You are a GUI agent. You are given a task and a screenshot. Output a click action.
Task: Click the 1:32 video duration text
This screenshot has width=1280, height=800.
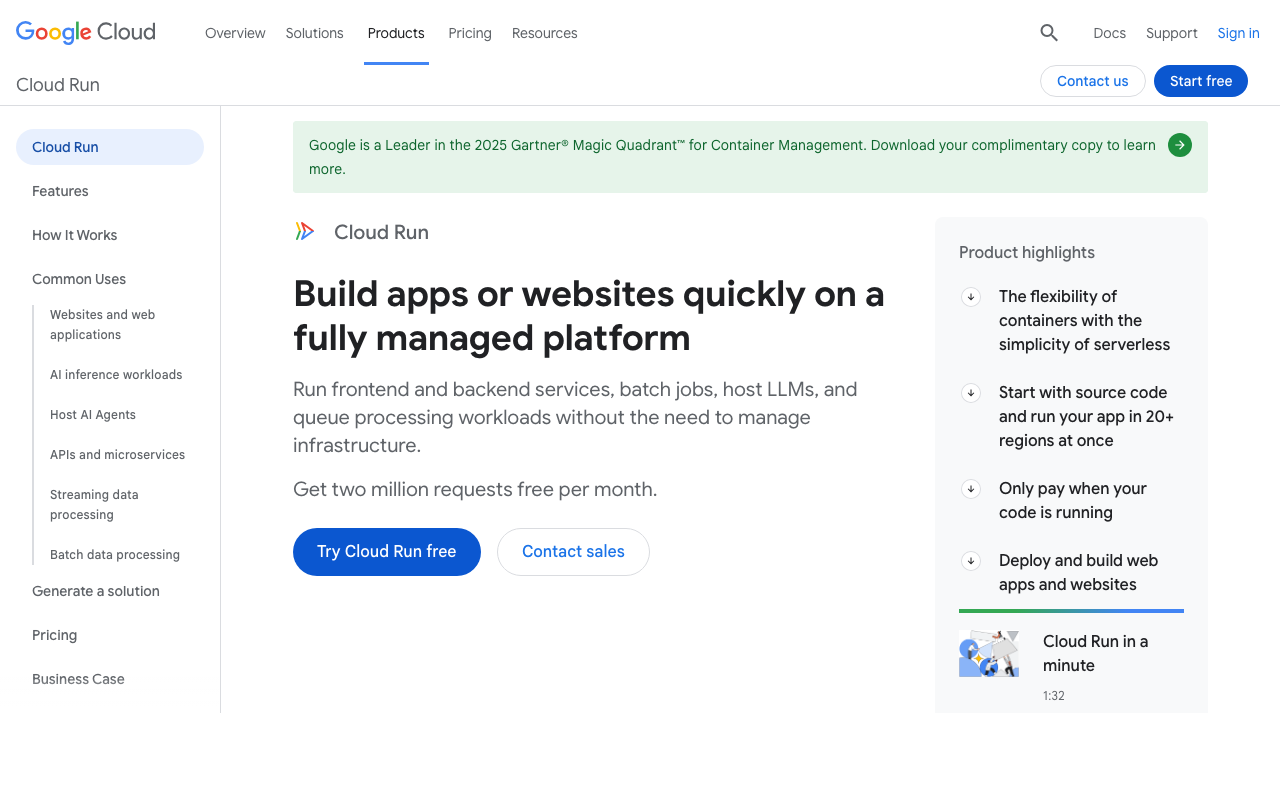coord(1054,695)
